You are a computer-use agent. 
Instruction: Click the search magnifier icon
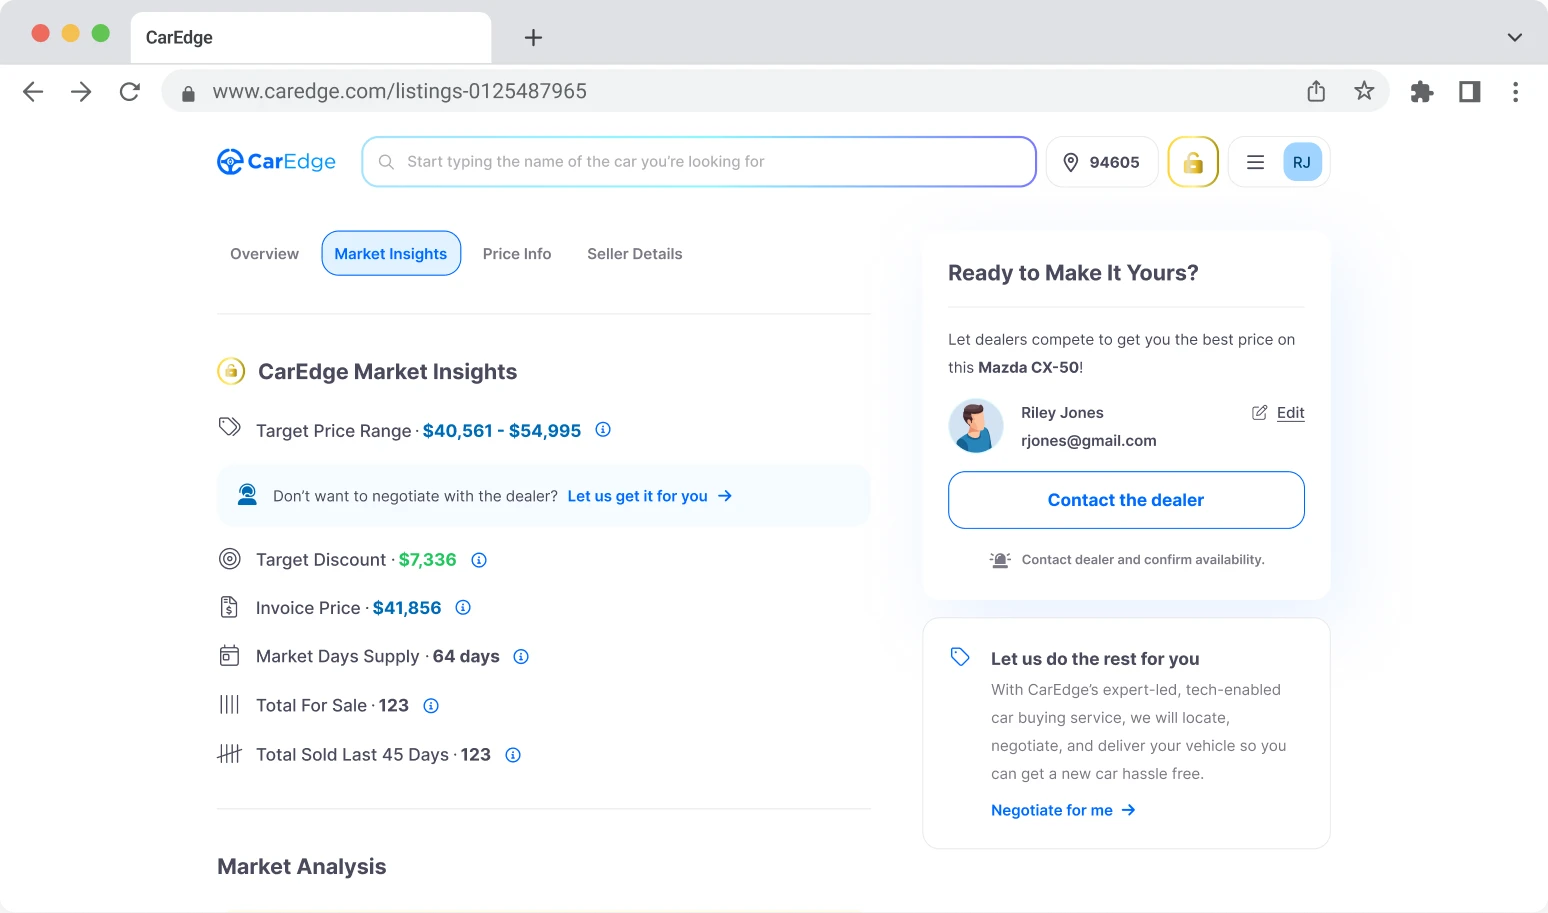click(386, 162)
